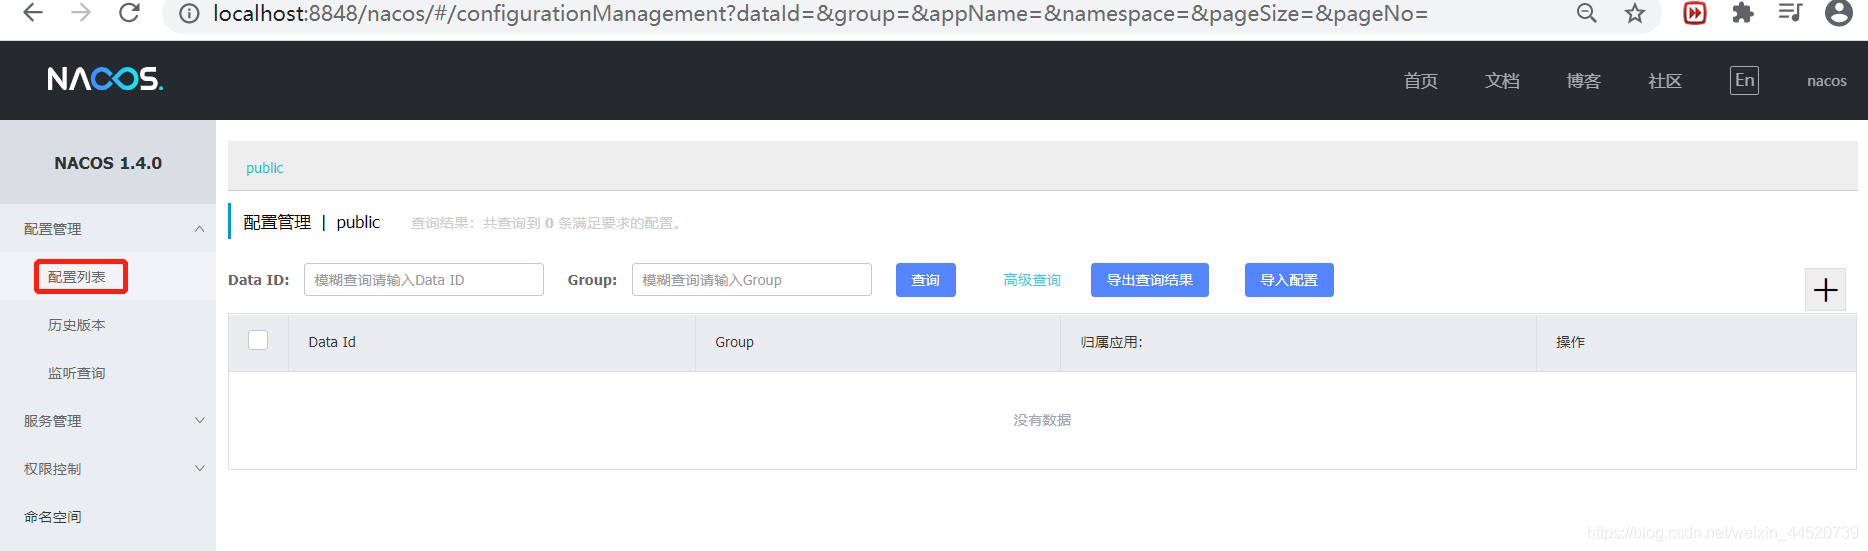Select 配置列表 in the sidebar
Image resolution: width=1868 pixels, height=551 pixels.
pyautogui.click(x=77, y=277)
